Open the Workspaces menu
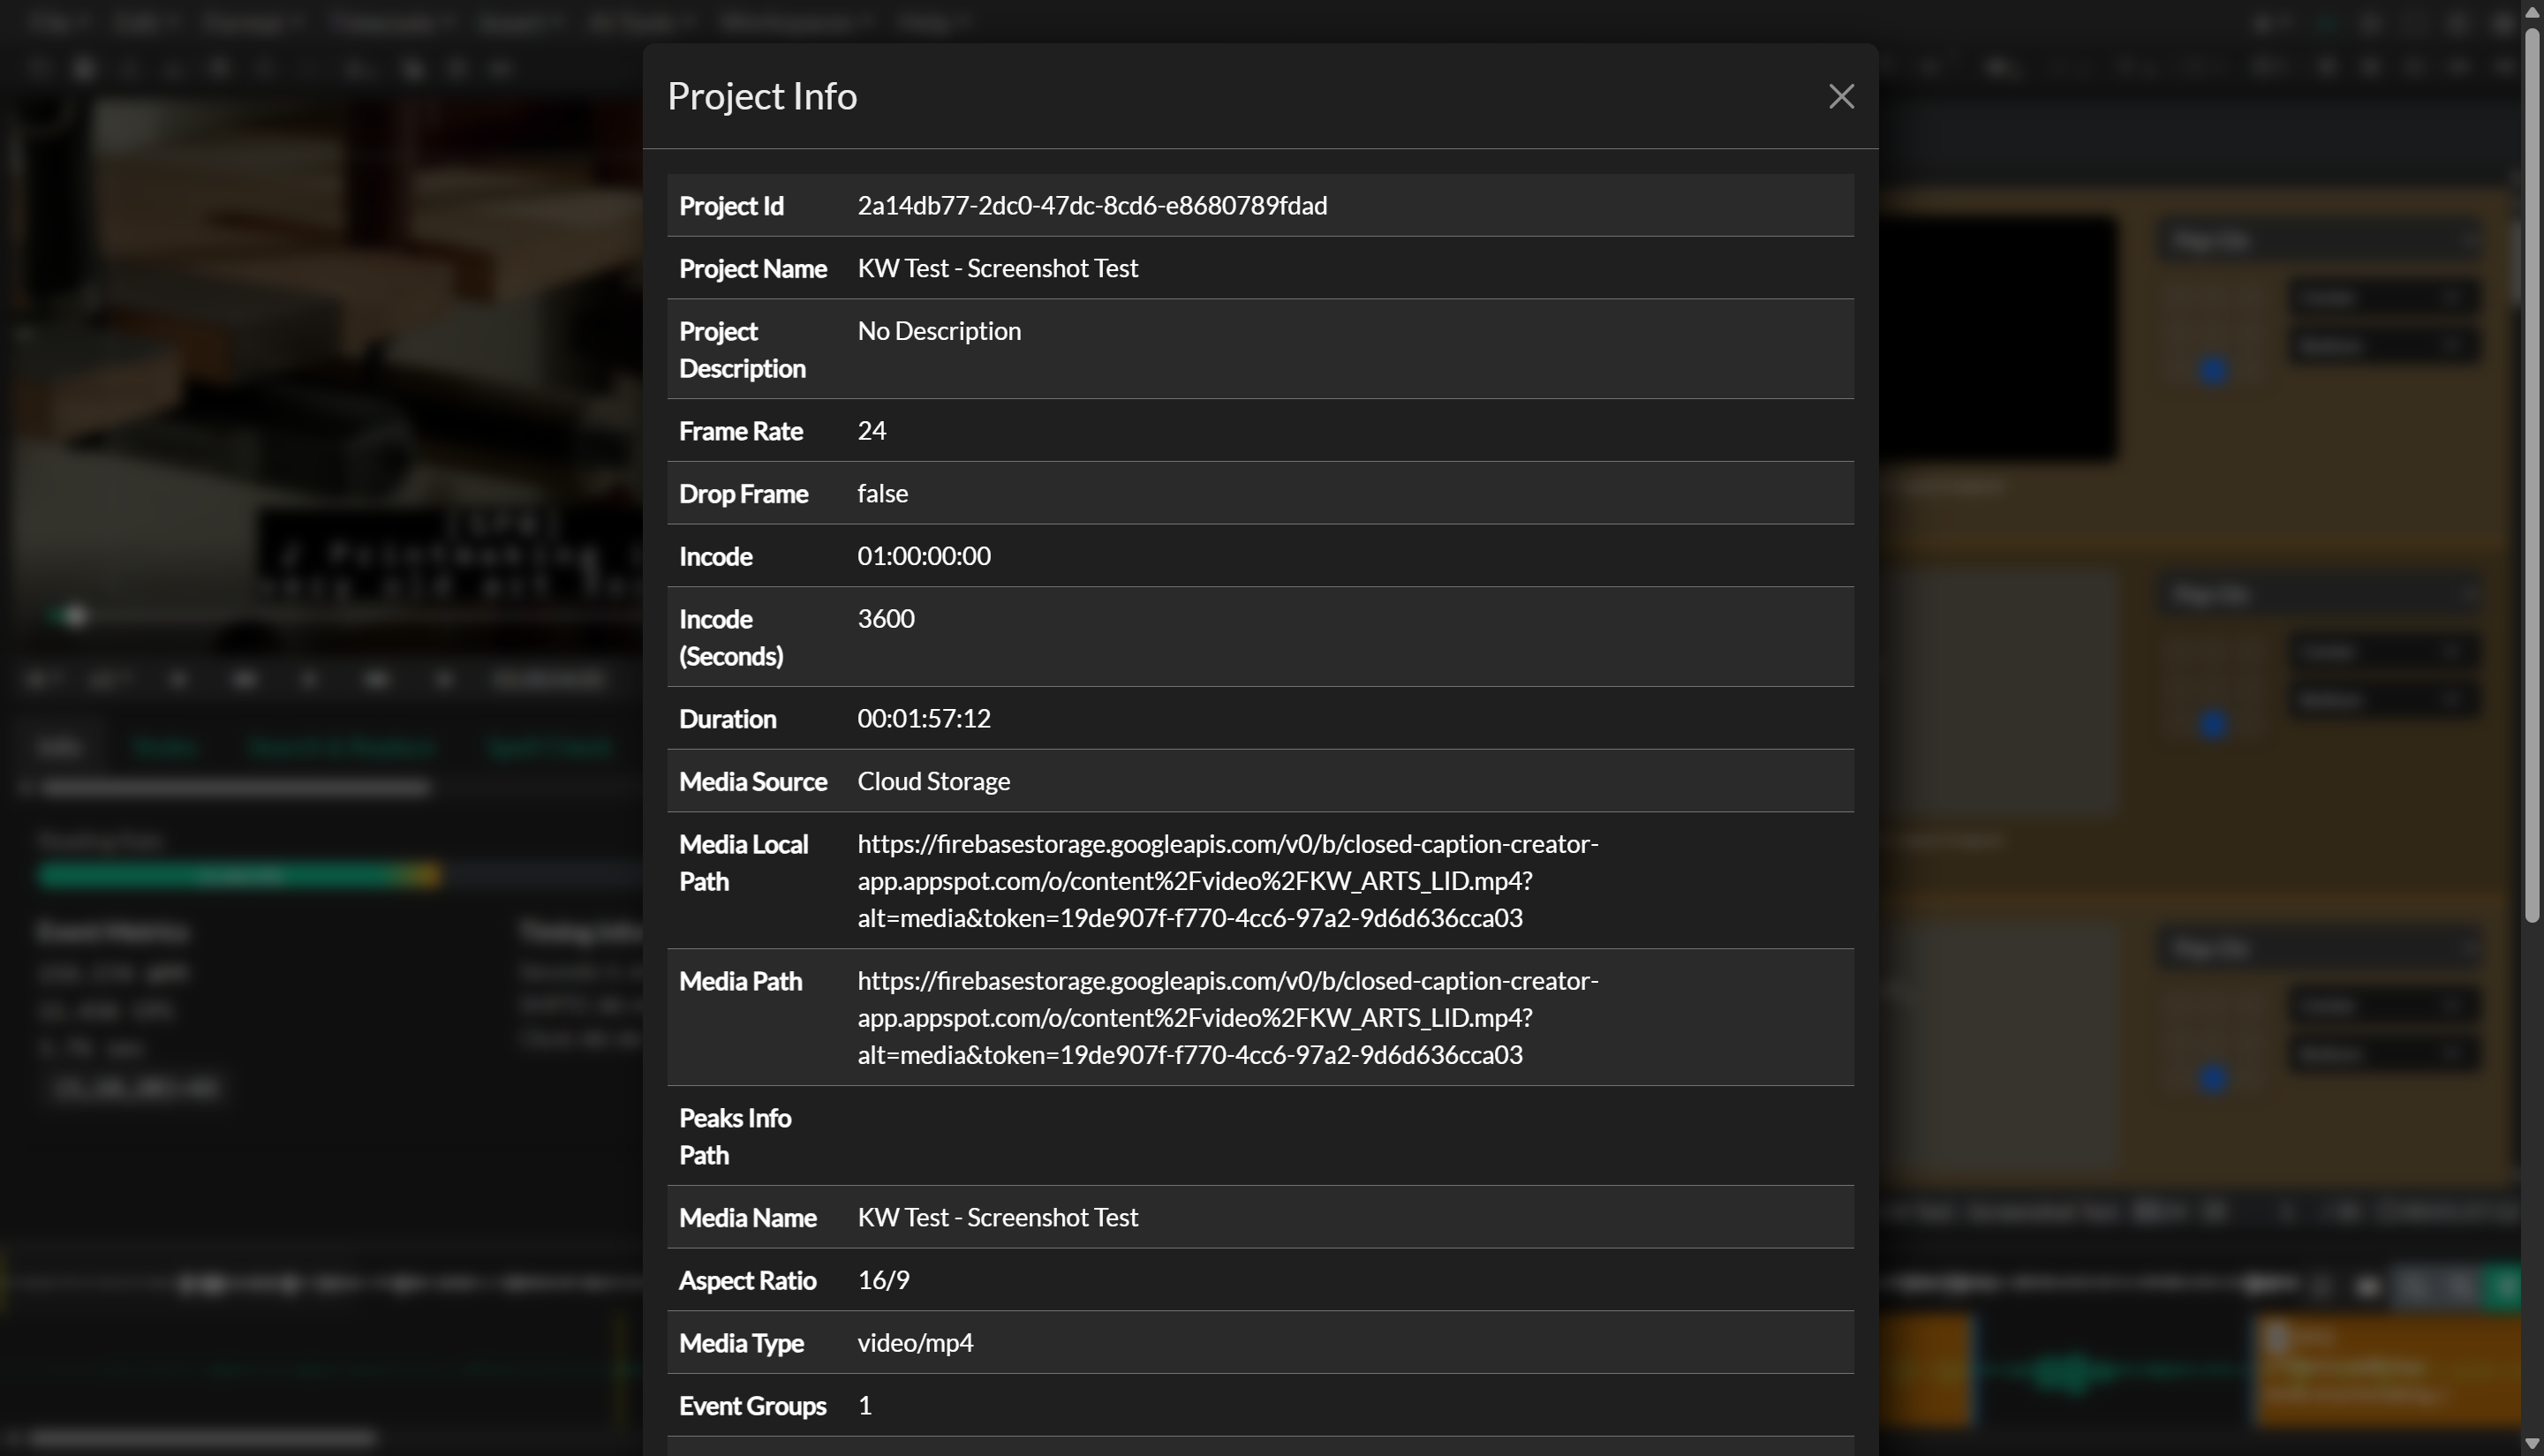This screenshot has width=2544, height=1456. point(790,21)
